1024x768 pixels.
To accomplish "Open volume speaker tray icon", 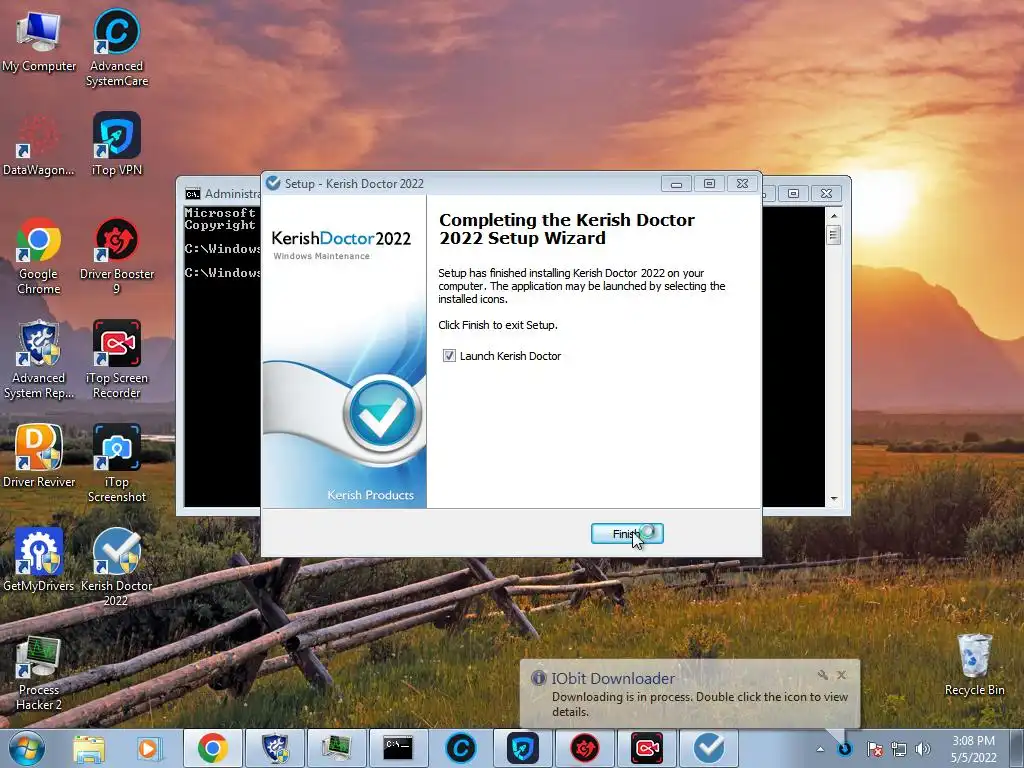I will click(x=923, y=749).
